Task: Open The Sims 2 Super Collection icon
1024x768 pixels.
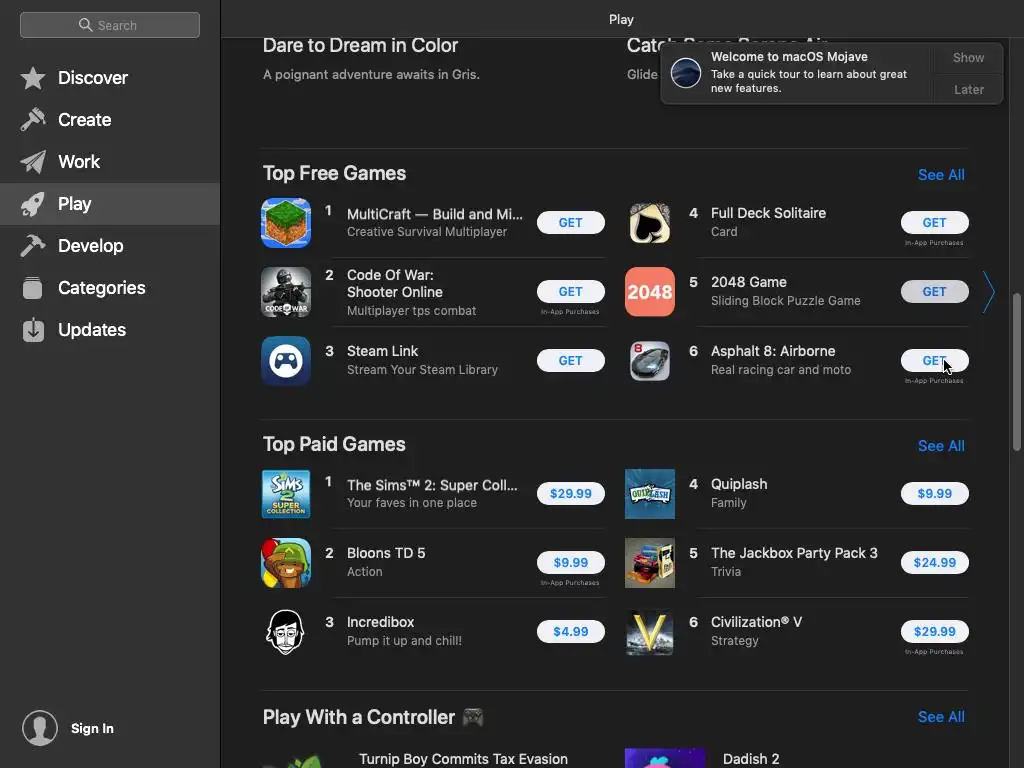Action: coord(286,494)
